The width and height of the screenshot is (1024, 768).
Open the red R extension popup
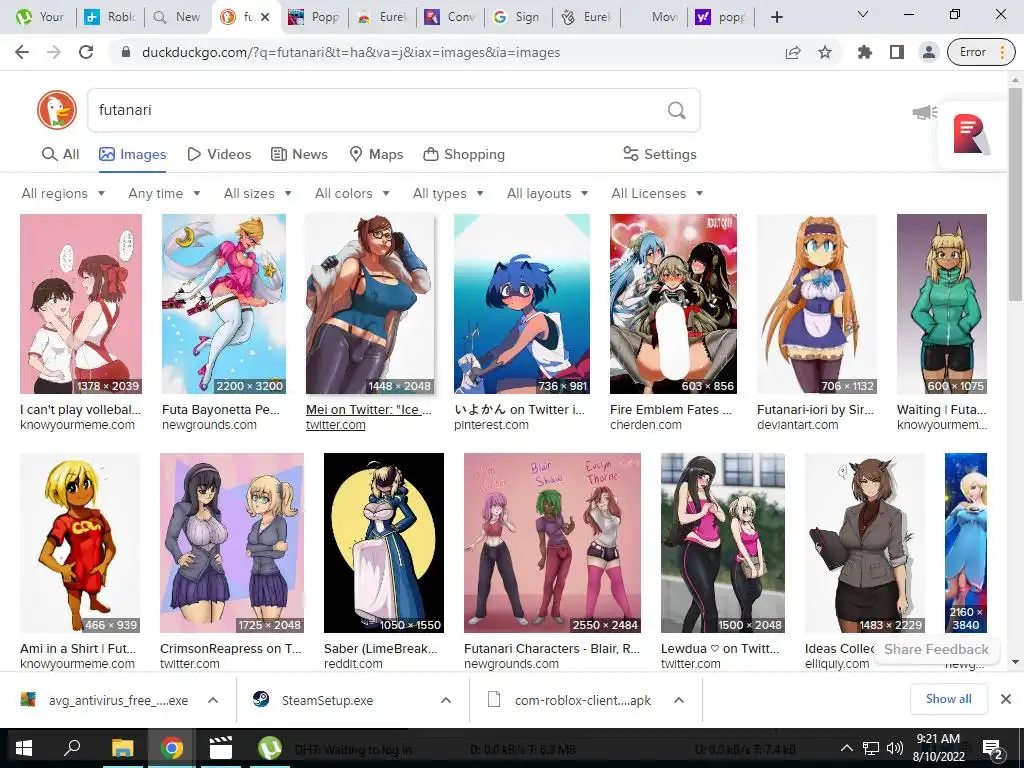pyautogui.click(x=971, y=134)
